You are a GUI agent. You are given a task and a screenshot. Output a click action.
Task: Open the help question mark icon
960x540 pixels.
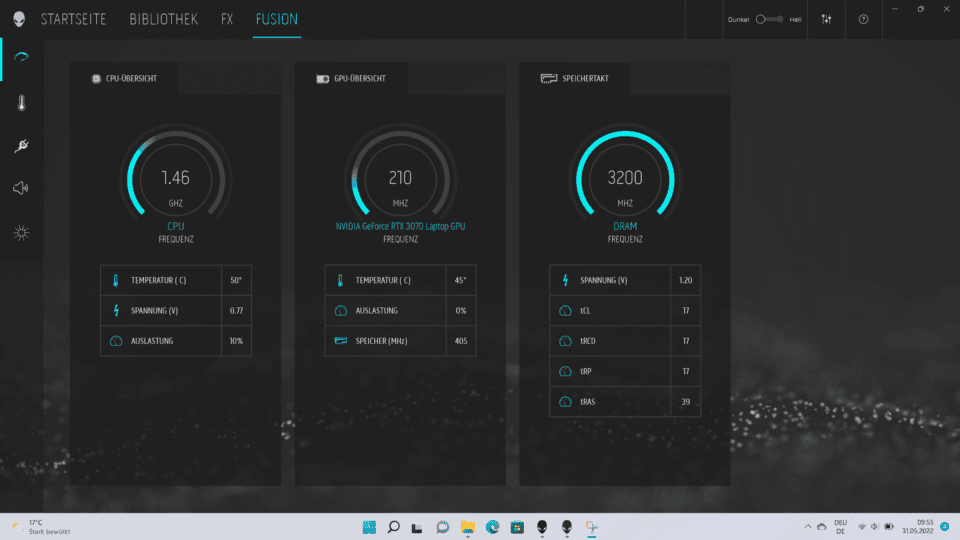coord(864,19)
